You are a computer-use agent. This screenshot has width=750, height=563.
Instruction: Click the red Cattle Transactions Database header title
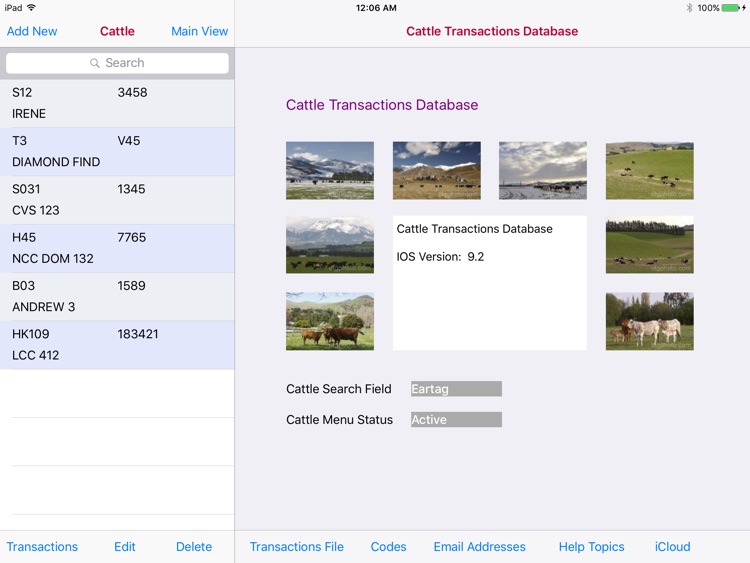tap(492, 31)
